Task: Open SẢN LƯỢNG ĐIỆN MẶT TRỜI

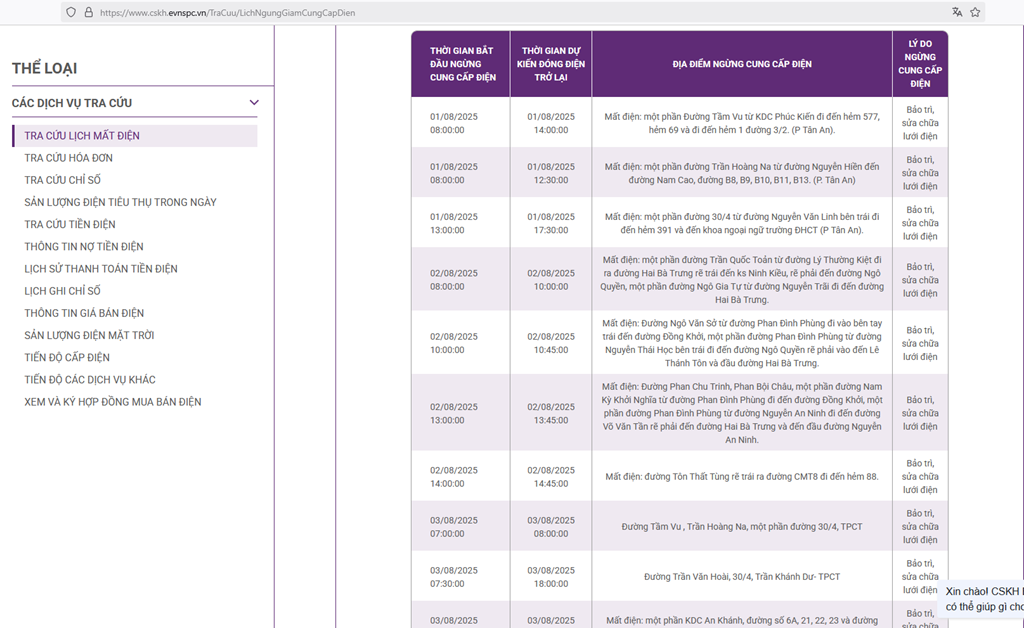Action: [x=89, y=335]
